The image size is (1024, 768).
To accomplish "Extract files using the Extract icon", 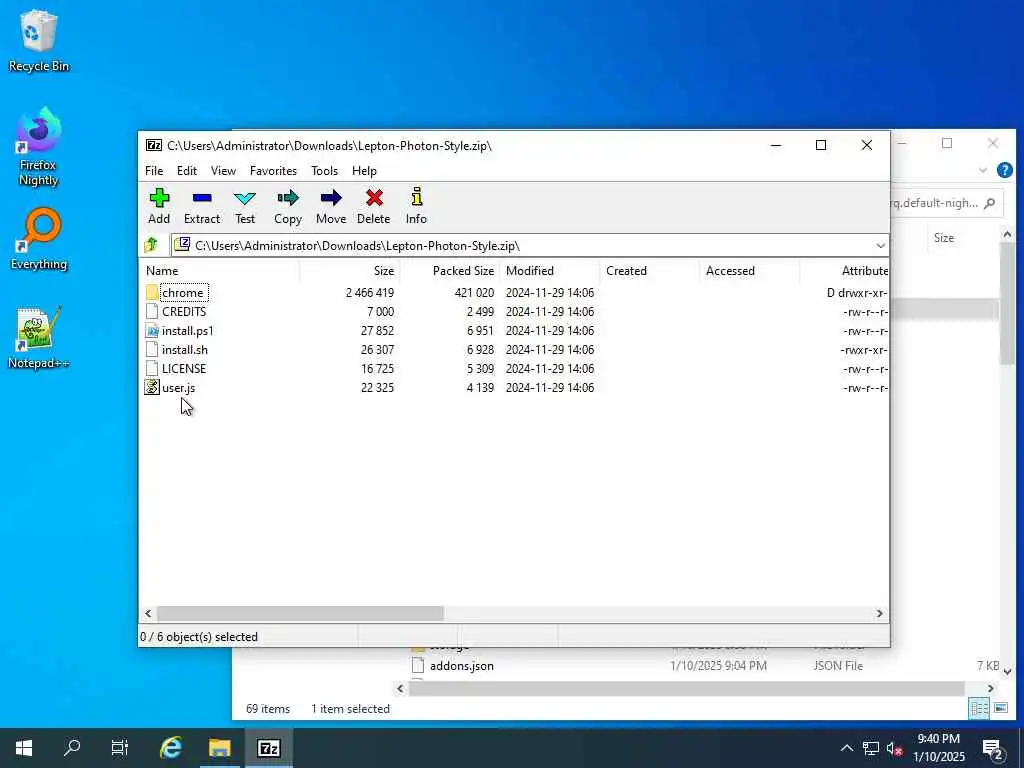I will [202, 206].
